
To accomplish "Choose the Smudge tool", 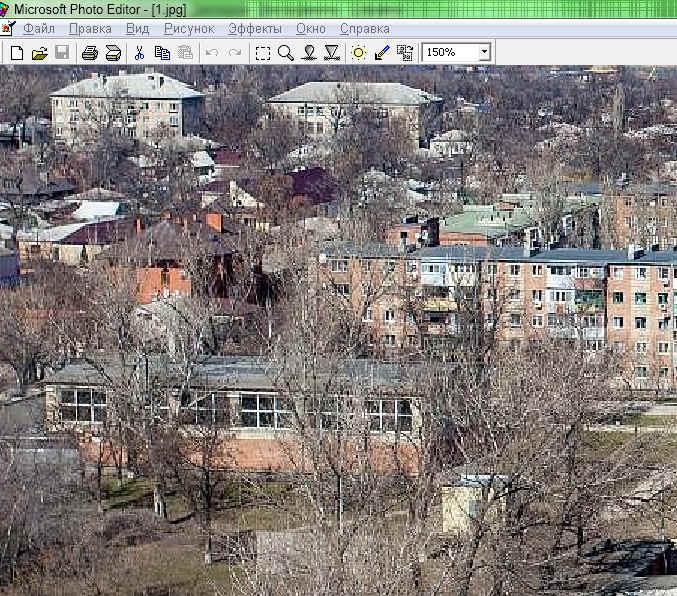I will pos(309,53).
